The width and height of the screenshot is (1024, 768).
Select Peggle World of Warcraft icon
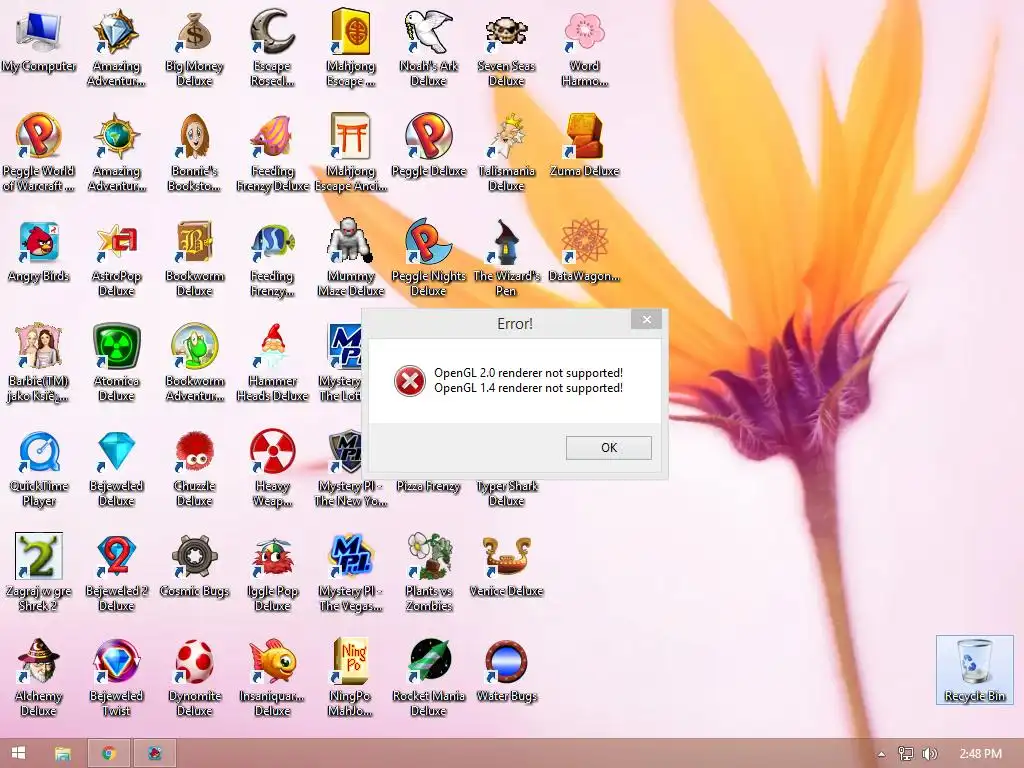coord(39,136)
